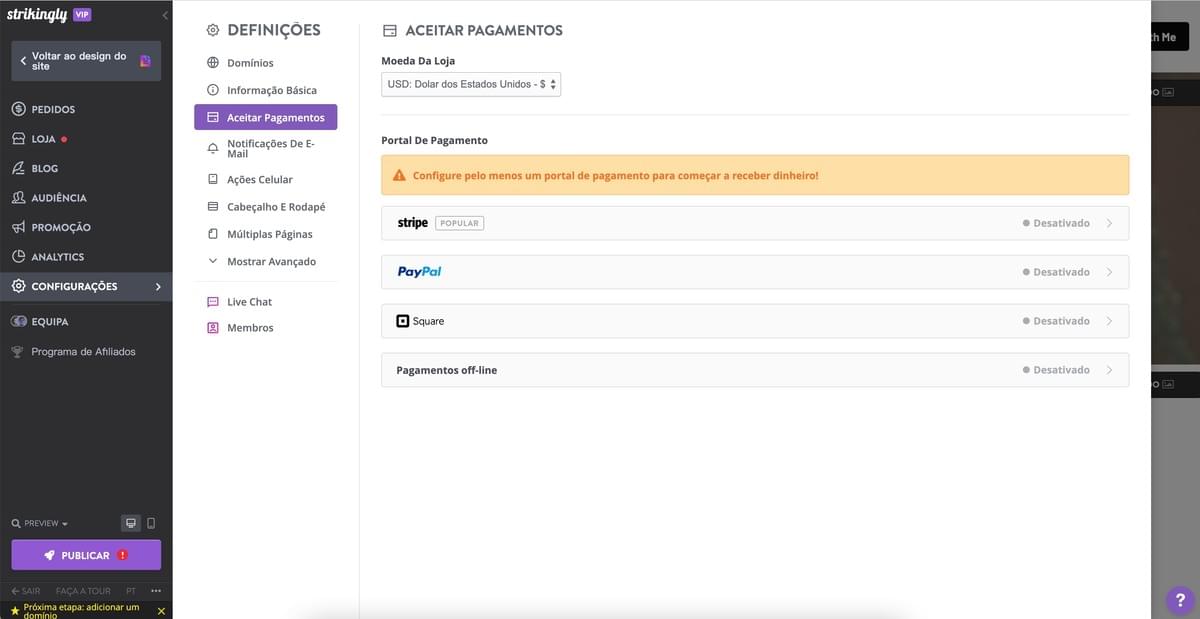
Task: Toggle the Desativado status on PayPal
Action: point(1057,271)
